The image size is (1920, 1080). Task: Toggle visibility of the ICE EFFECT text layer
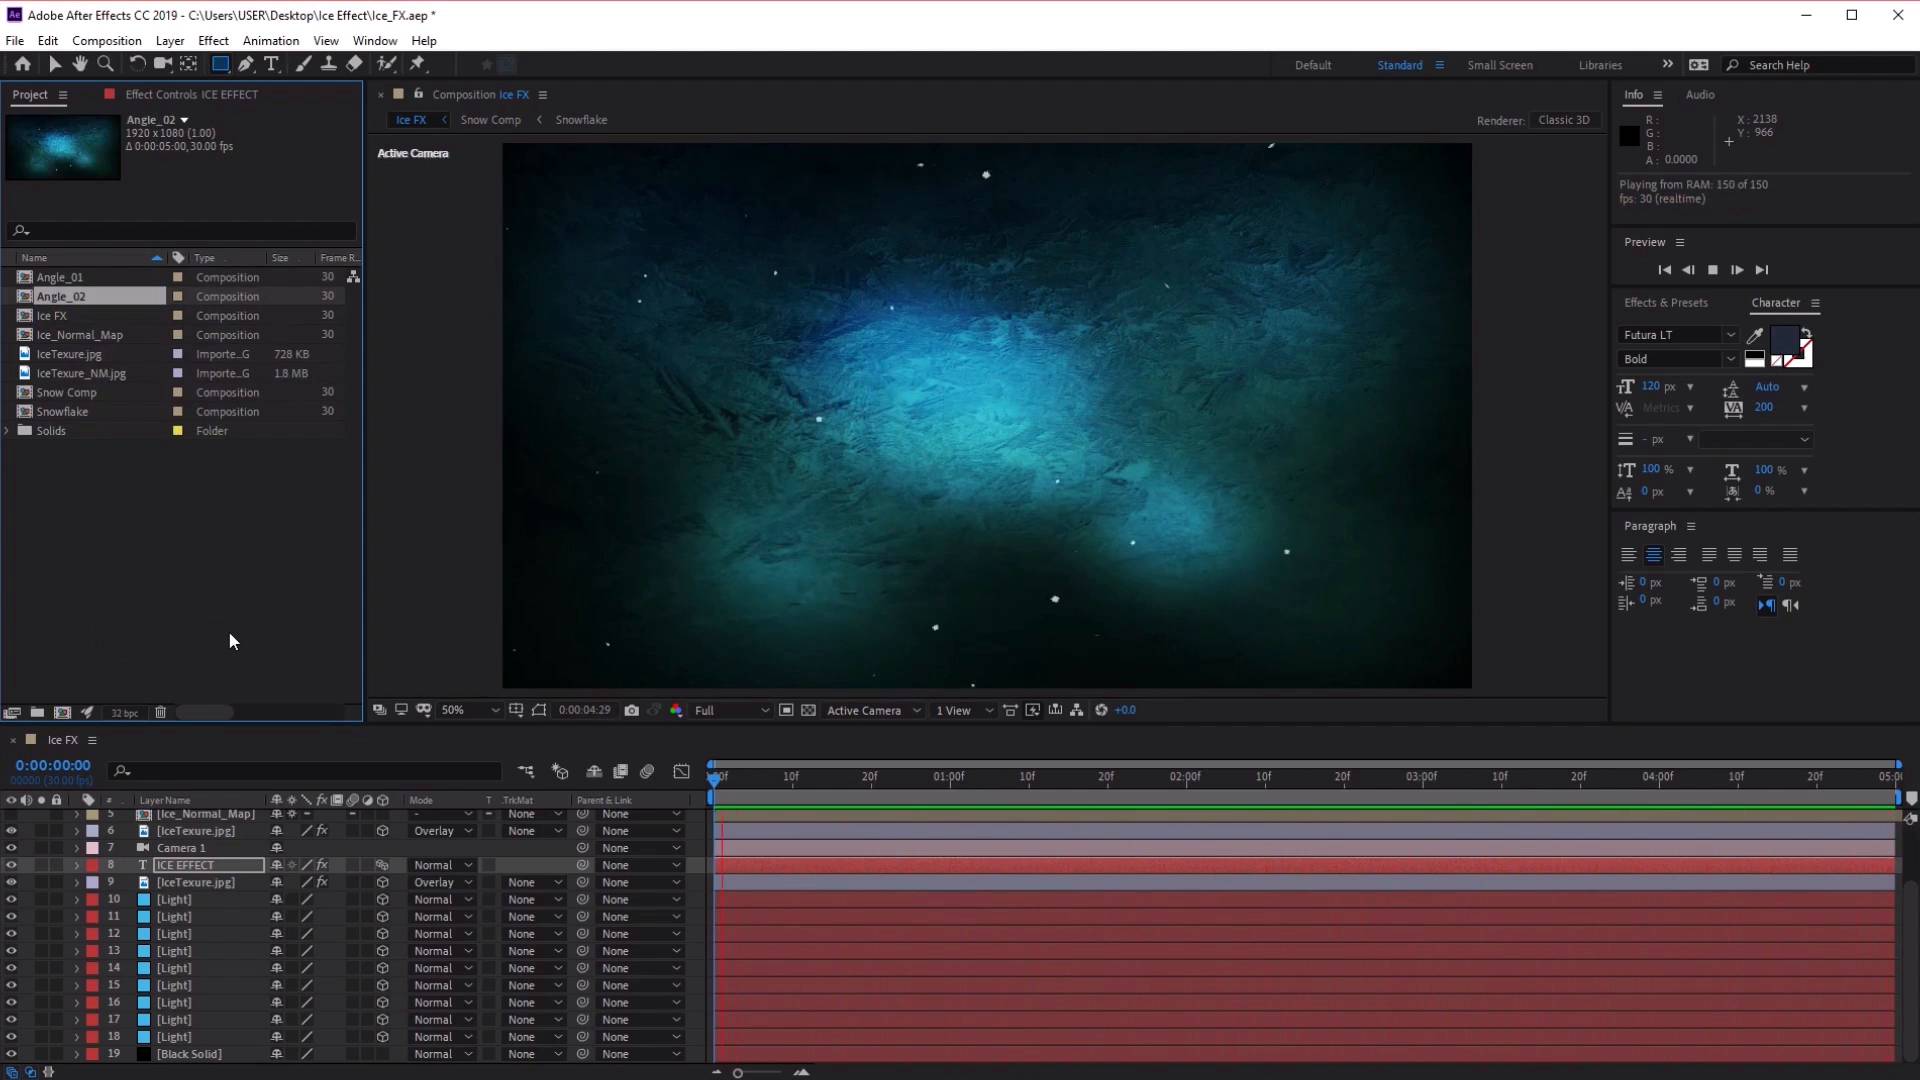click(x=10, y=864)
